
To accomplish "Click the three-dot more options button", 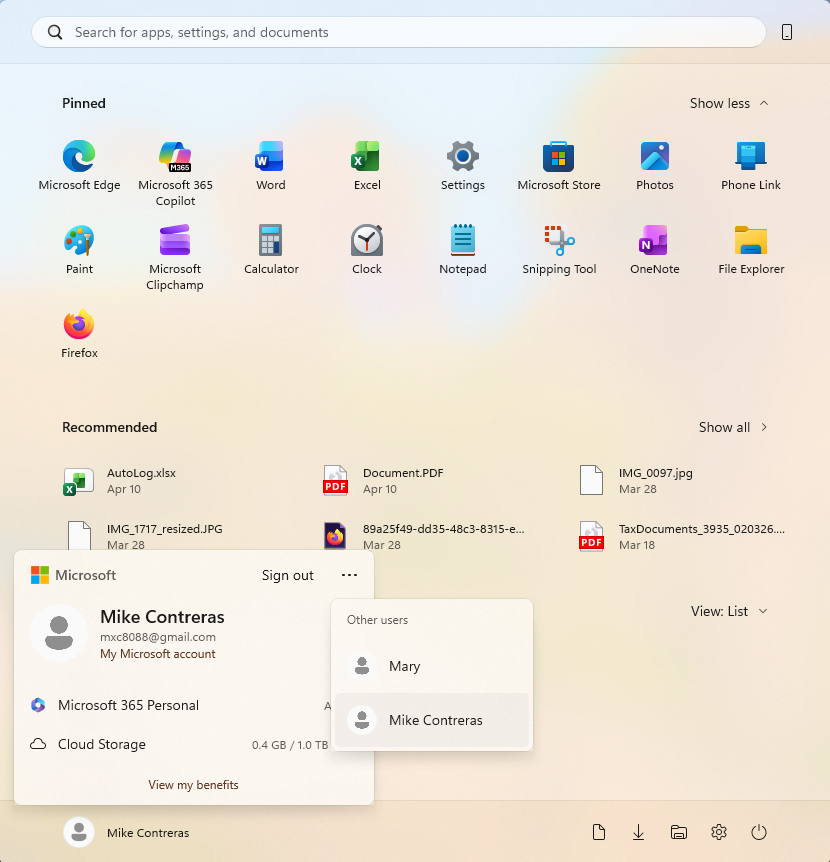I will (x=349, y=575).
